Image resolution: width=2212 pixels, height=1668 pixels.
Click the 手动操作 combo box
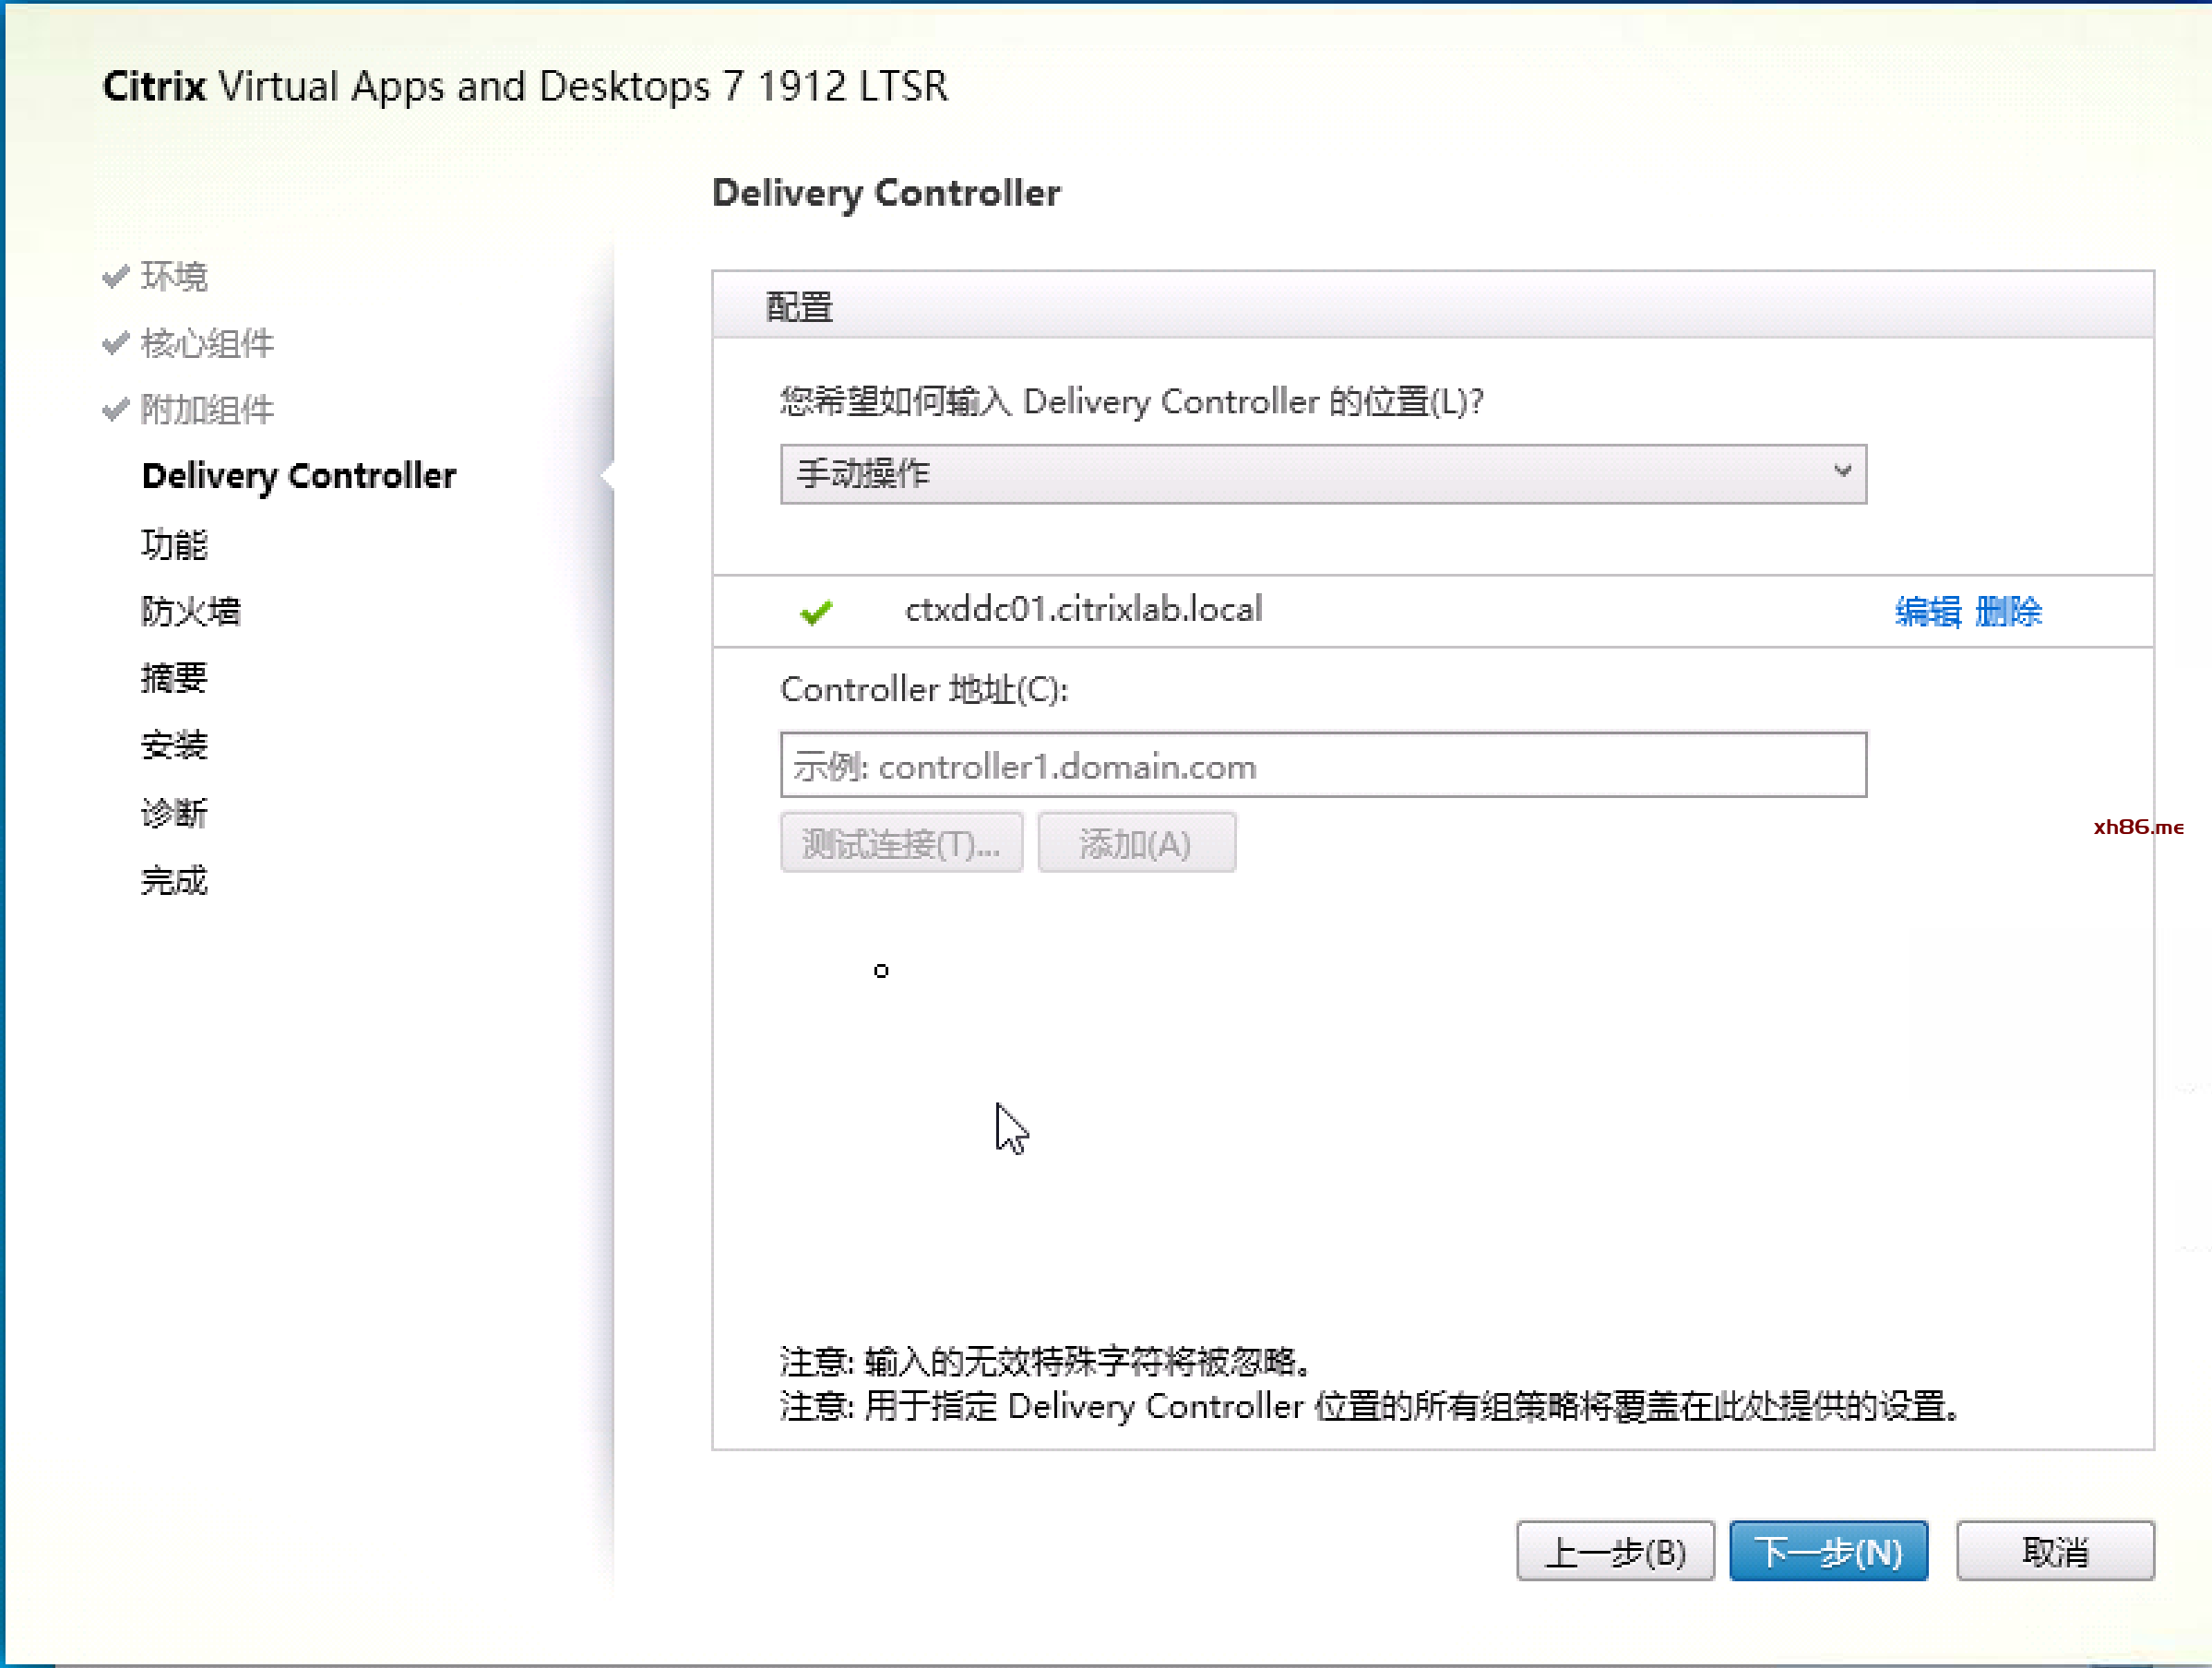pyautogui.click(x=1300, y=473)
